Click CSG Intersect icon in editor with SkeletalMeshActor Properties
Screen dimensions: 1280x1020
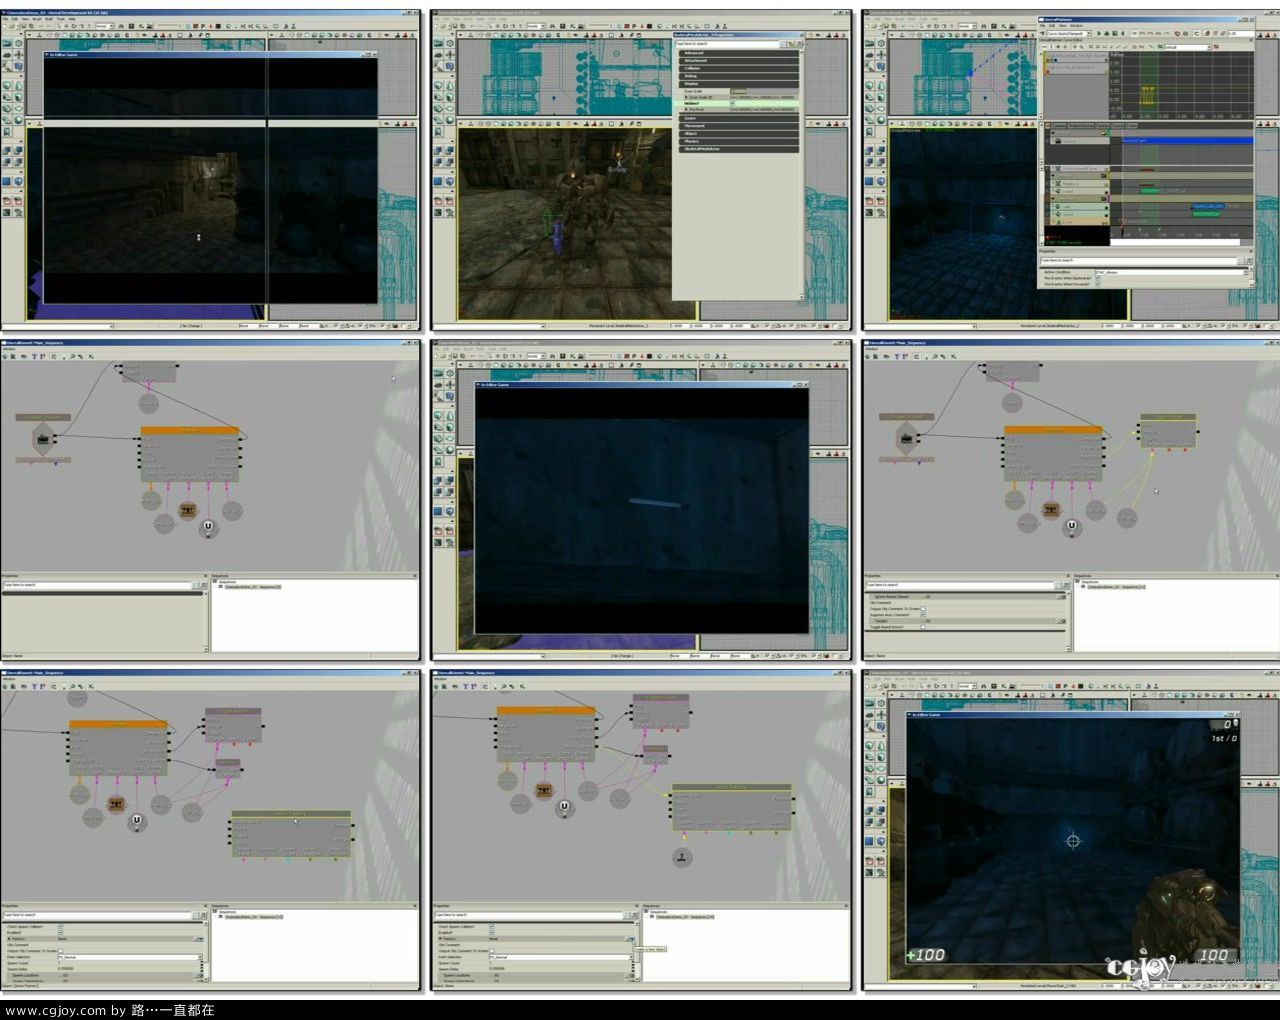click(x=438, y=161)
